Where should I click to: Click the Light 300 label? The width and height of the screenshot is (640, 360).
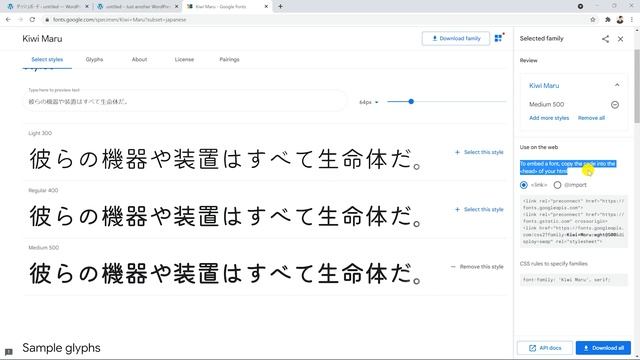40,133
